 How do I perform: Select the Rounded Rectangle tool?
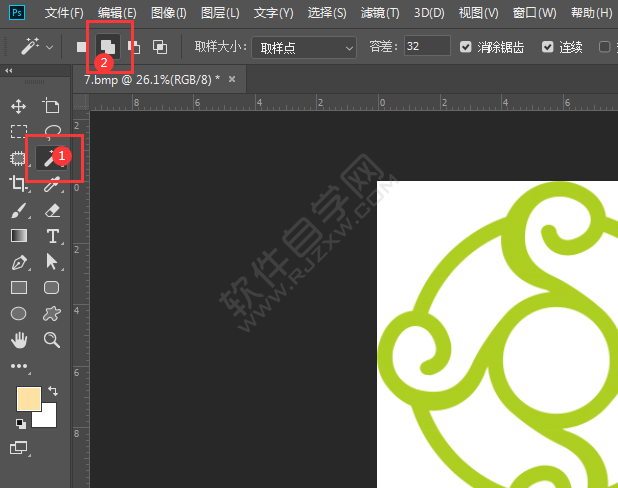pyautogui.click(x=52, y=288)
